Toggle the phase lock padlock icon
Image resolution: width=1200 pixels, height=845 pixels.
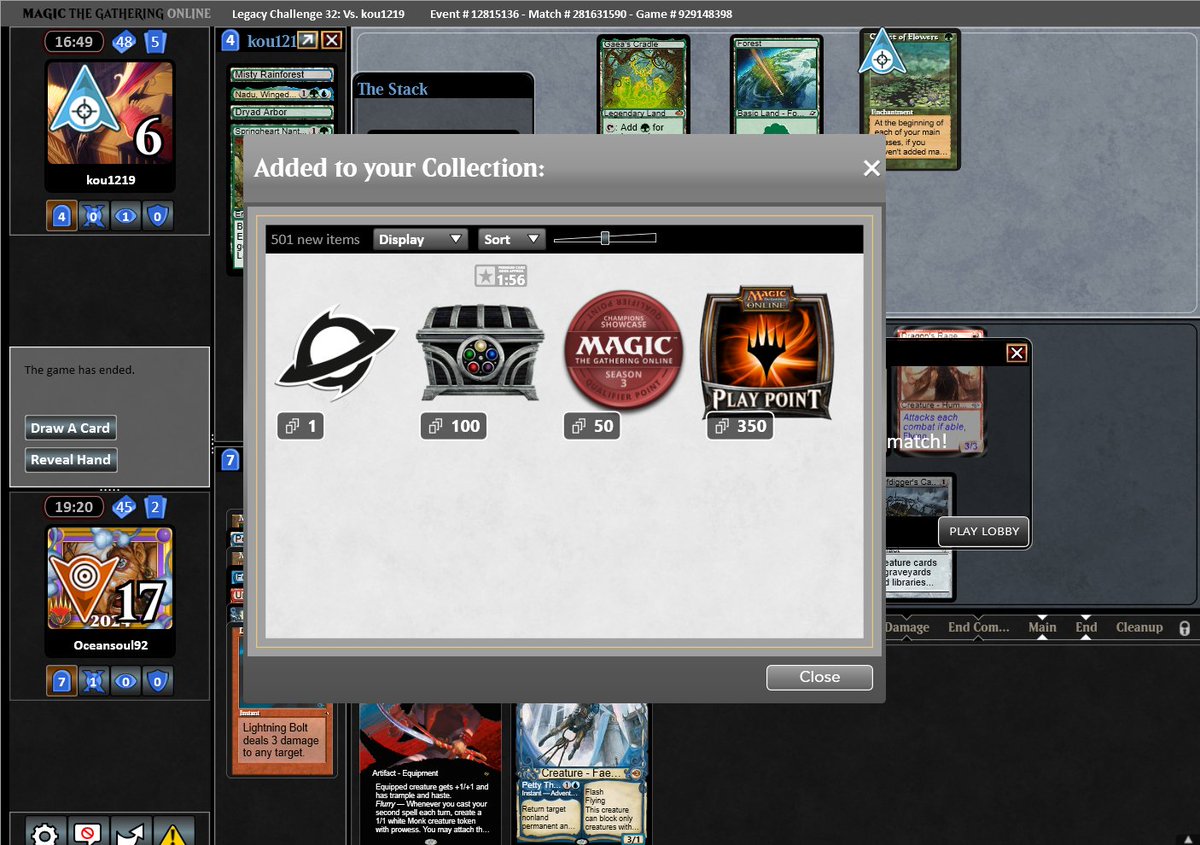[x=1184, y=628]
